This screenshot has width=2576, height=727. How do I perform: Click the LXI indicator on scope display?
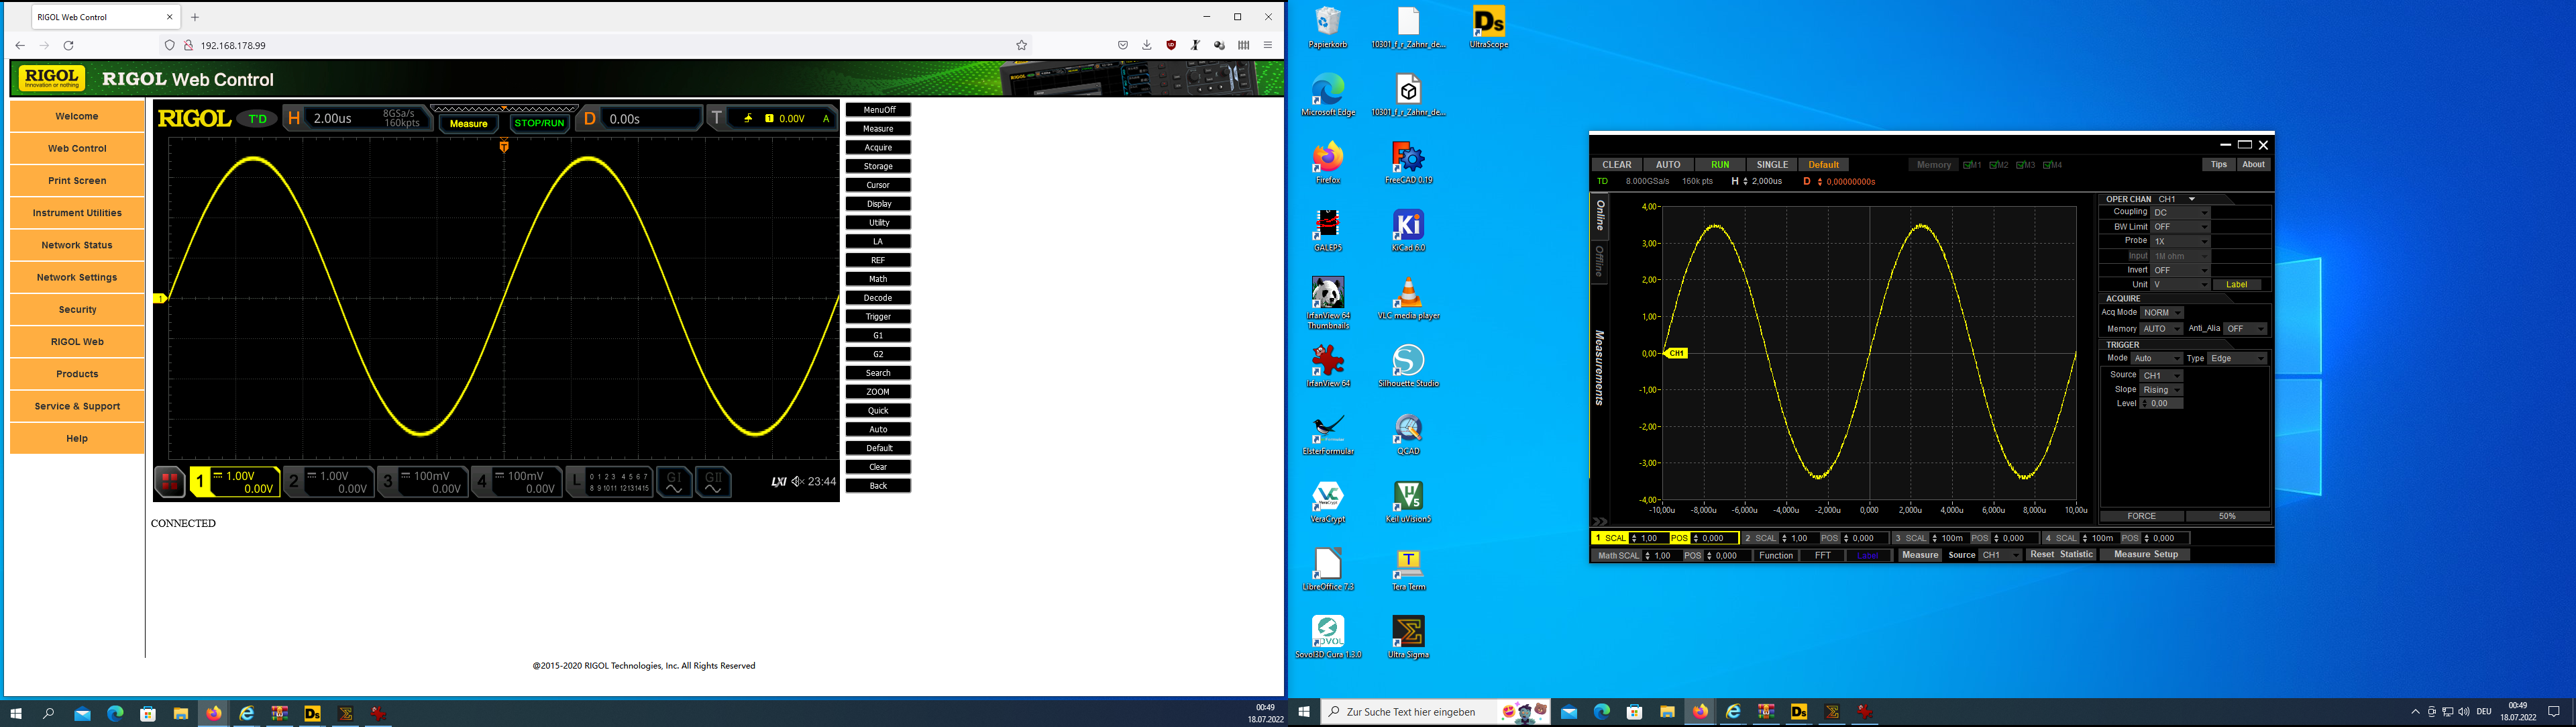[778, 482]
